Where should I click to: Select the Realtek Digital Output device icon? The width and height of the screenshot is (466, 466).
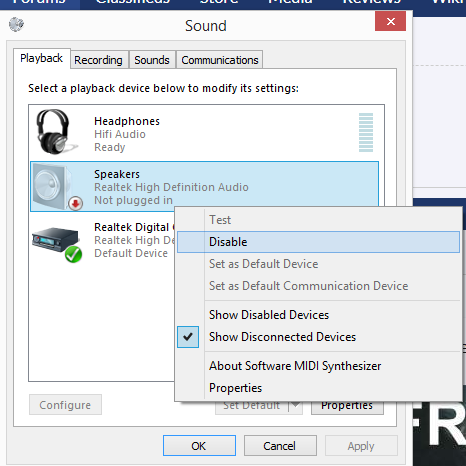tap(57, 243)
